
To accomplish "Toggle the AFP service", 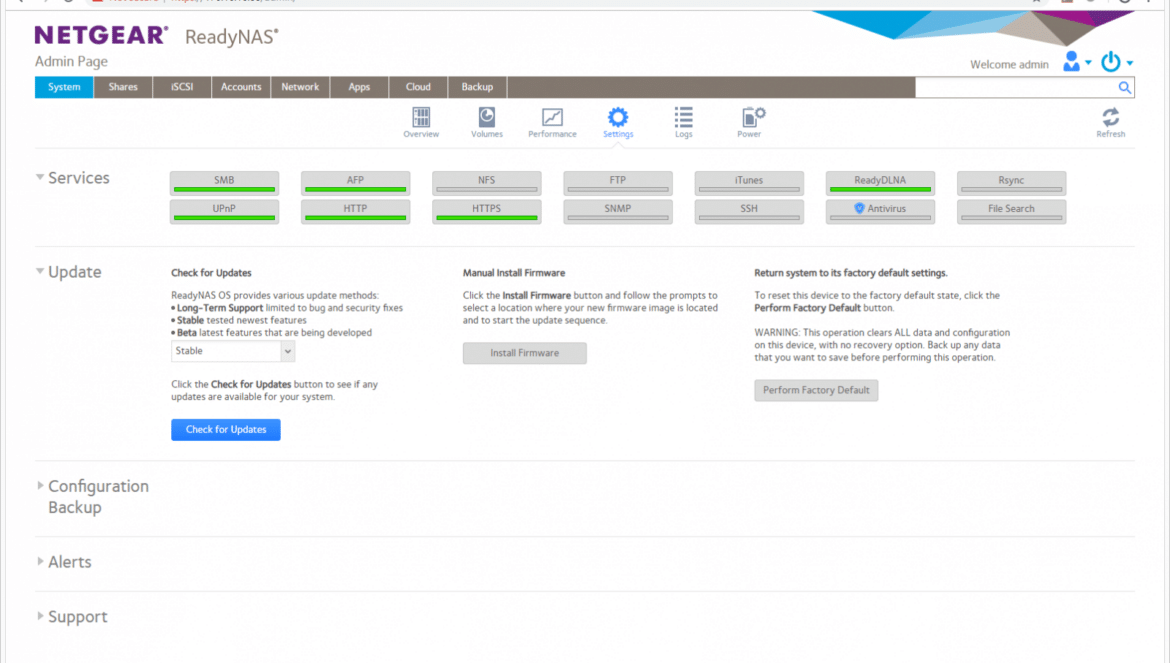I will [x=355, y=183].
